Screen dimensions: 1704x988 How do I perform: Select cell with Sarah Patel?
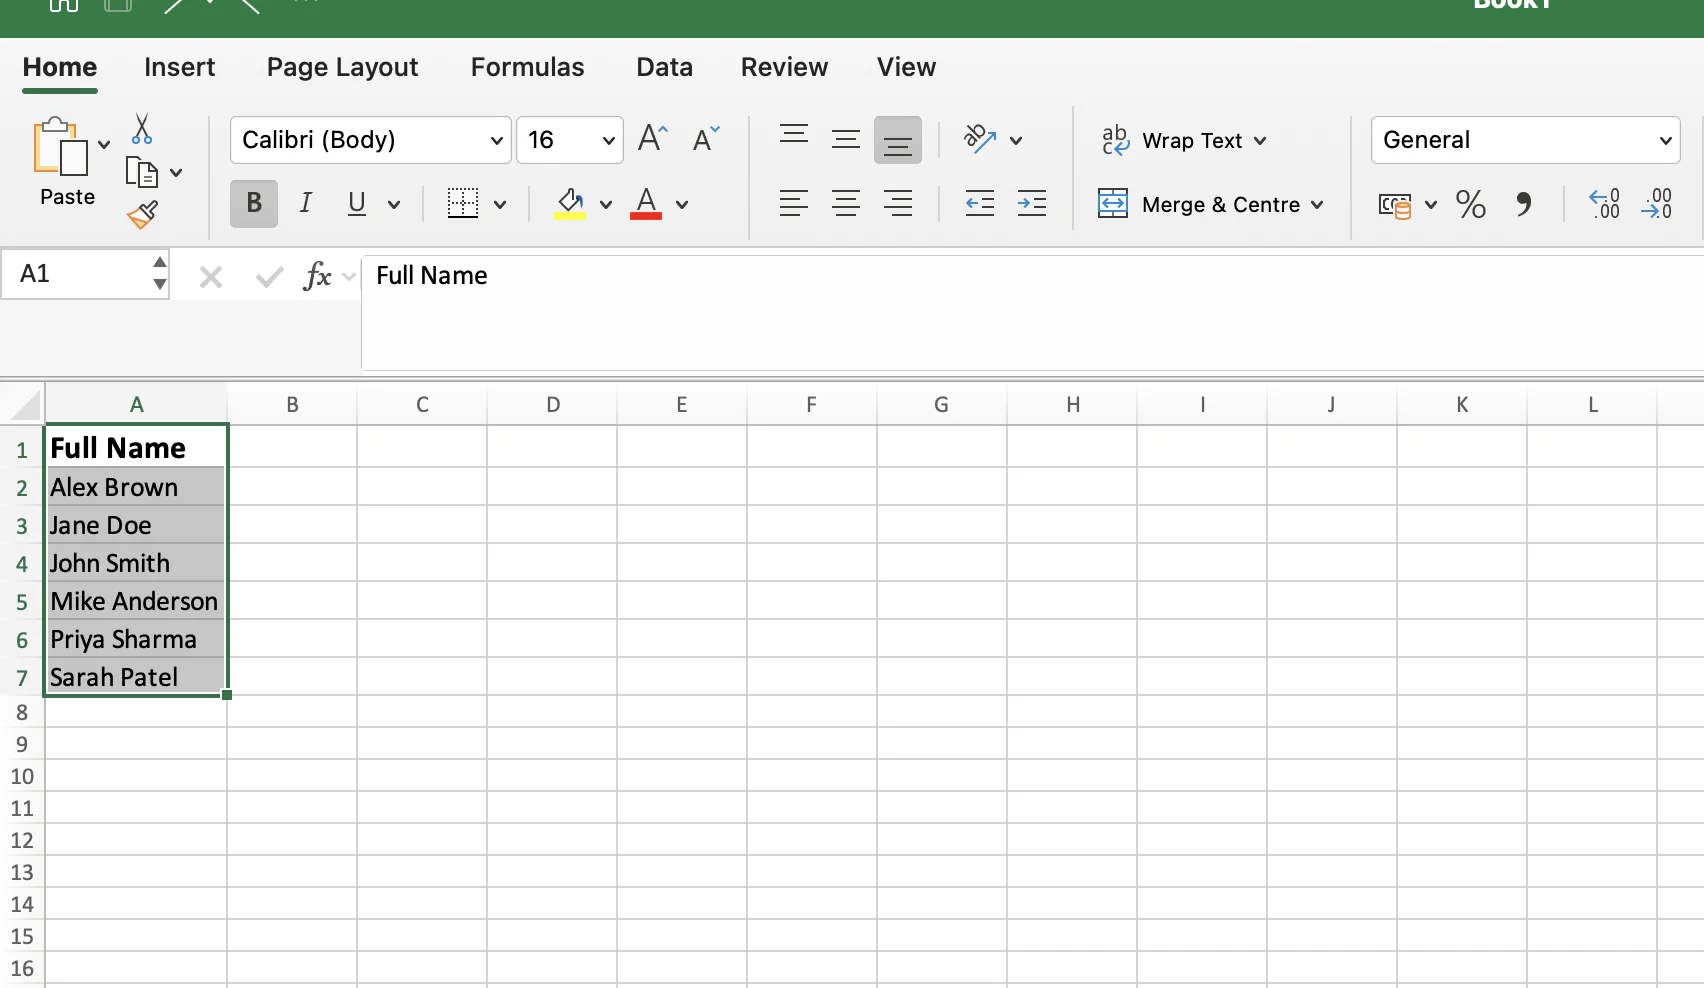point(136,677)
